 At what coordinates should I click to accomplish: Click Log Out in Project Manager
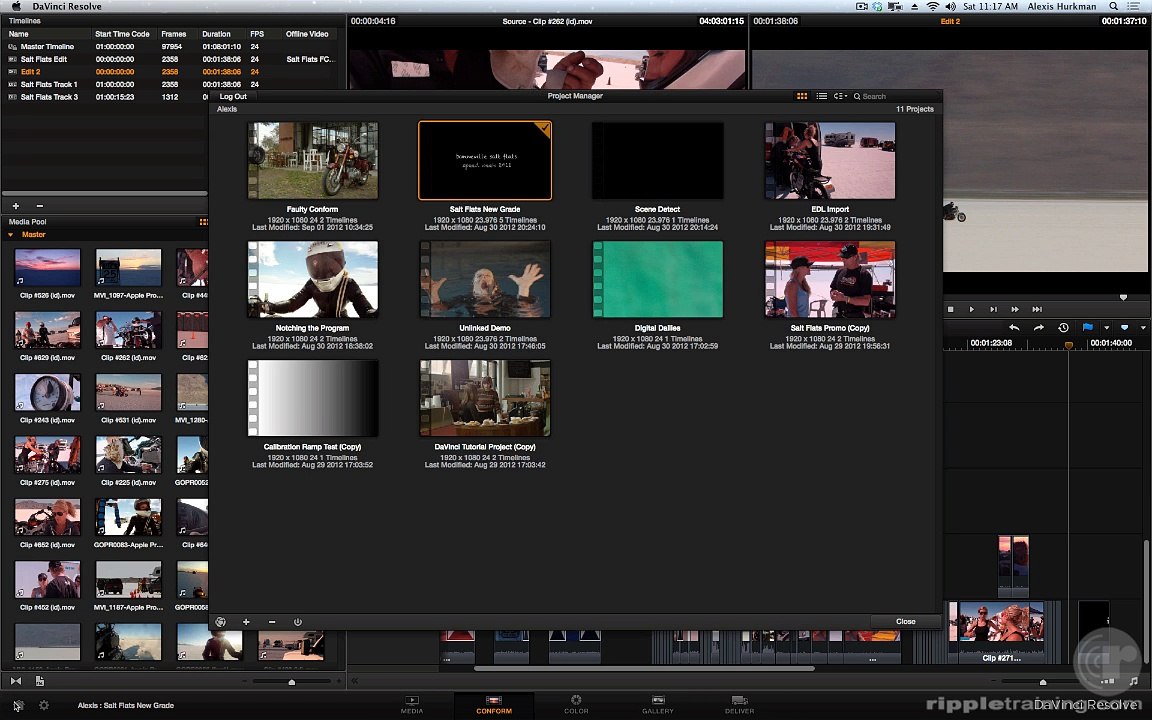pos(233,96)
